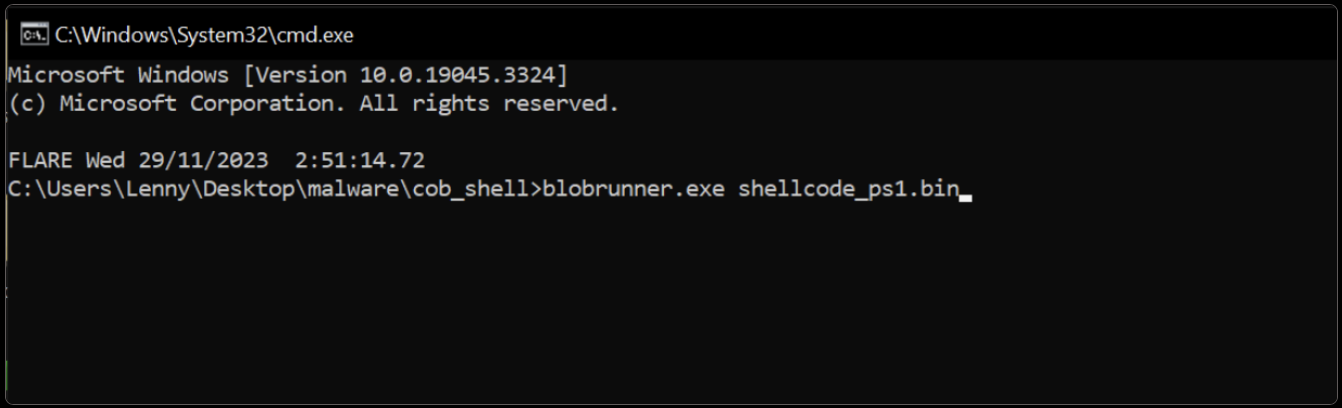1342x408 pixels.
Task: Click the word FLARE in the prompt
Action: pyautogui.click(x=40, y=160)
